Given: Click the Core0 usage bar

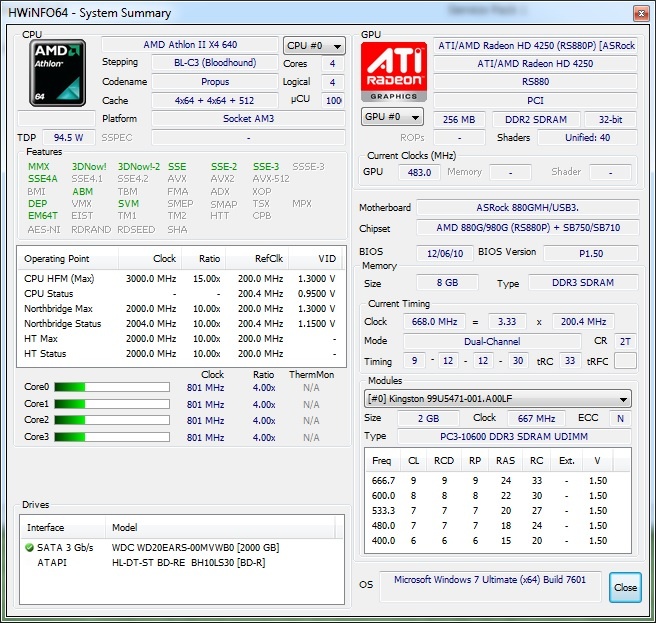Looking at the screenshot, I should point(112,387).
